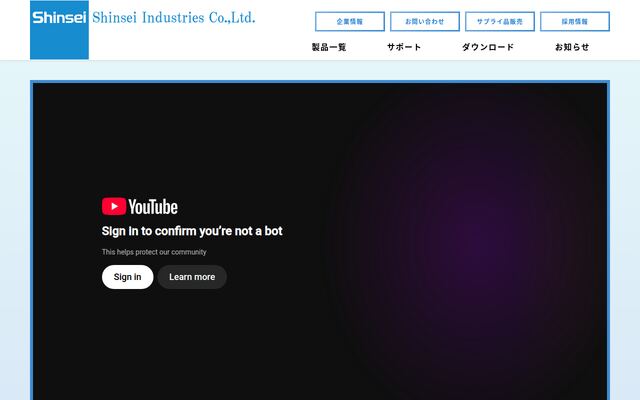This screenshot has height=400, width=640.
Task: Select the お知らせ menu item
Action: 572,47
